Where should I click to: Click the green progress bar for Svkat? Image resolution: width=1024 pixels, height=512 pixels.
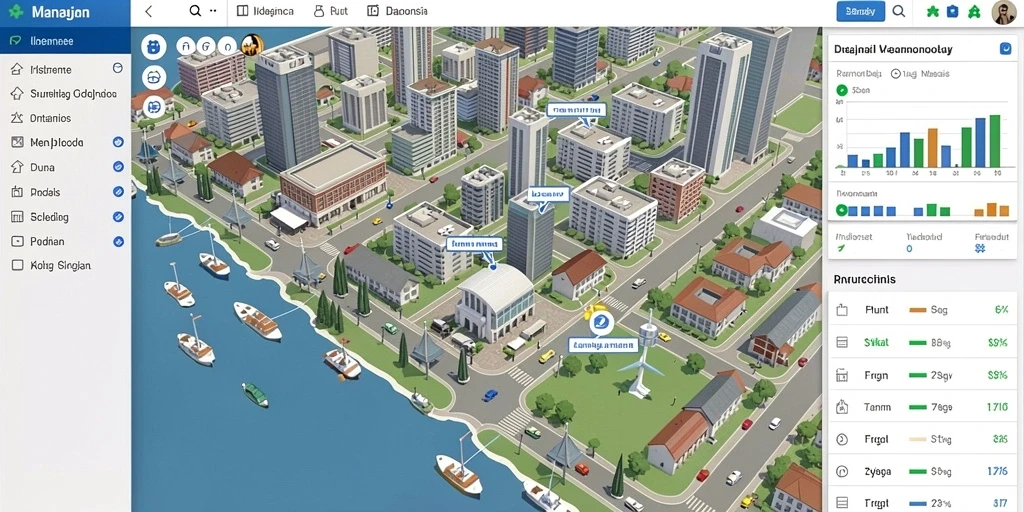coord(918,342)
